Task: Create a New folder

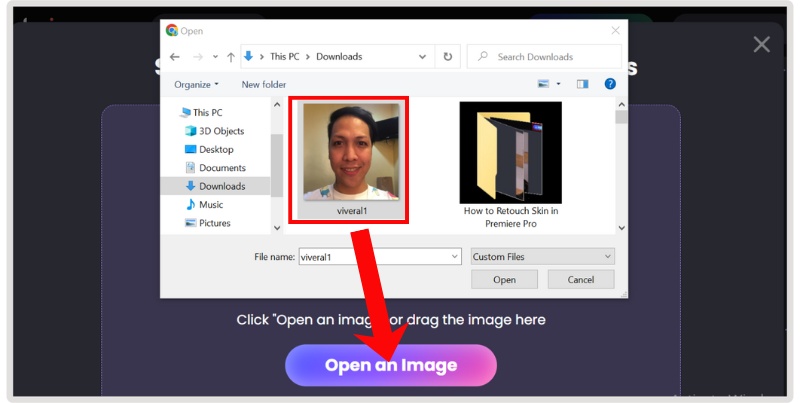Action: 264,85
